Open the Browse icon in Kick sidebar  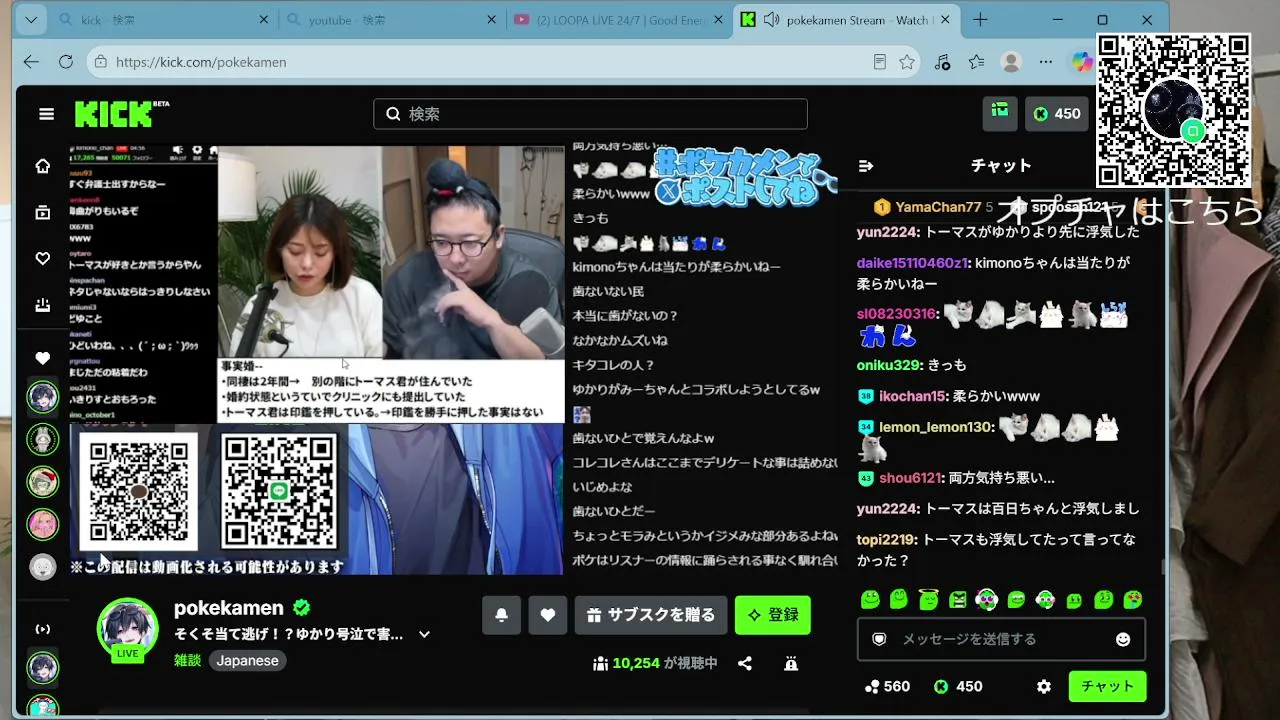[42, 212]
